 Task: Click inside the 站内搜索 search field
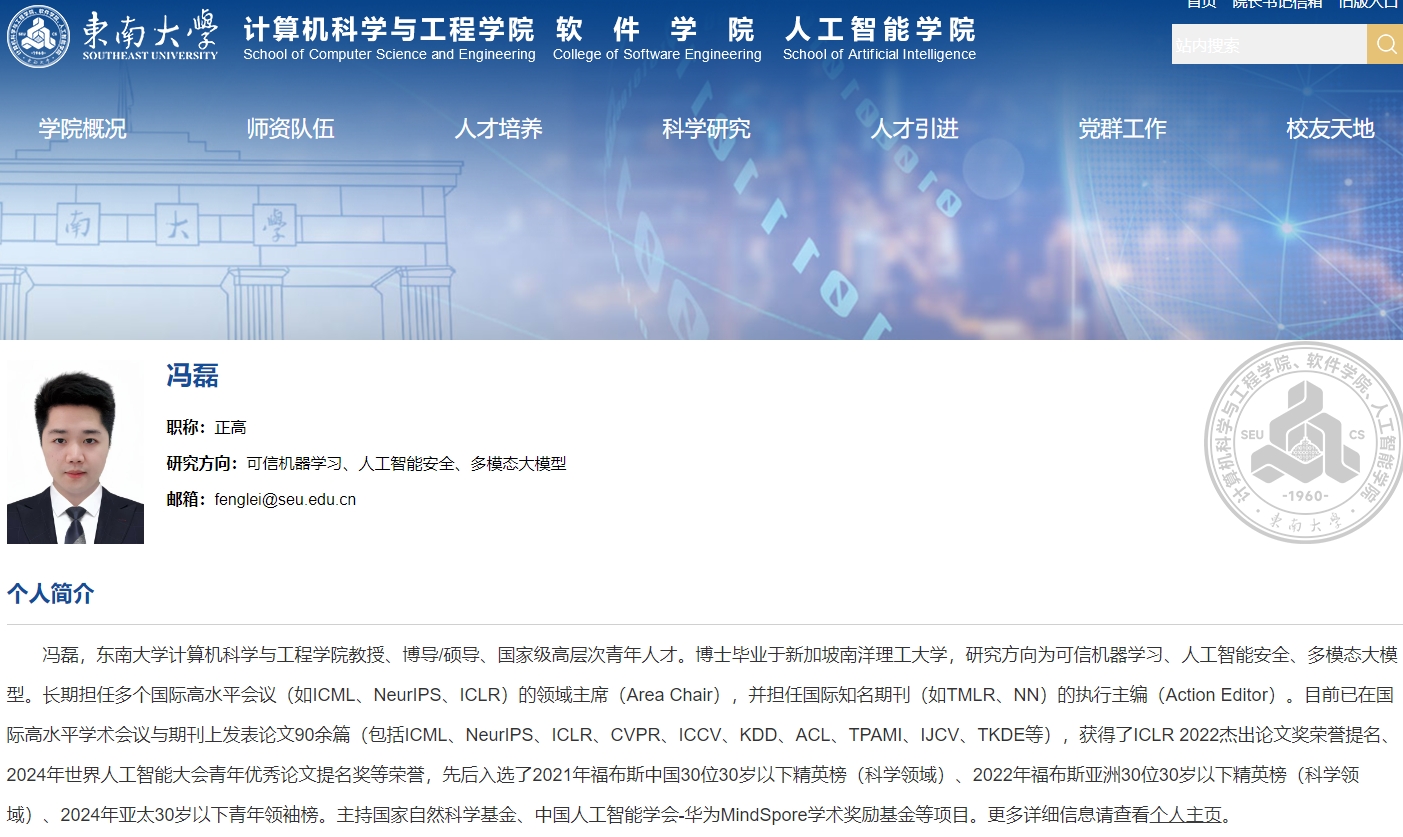[1268, 44]
